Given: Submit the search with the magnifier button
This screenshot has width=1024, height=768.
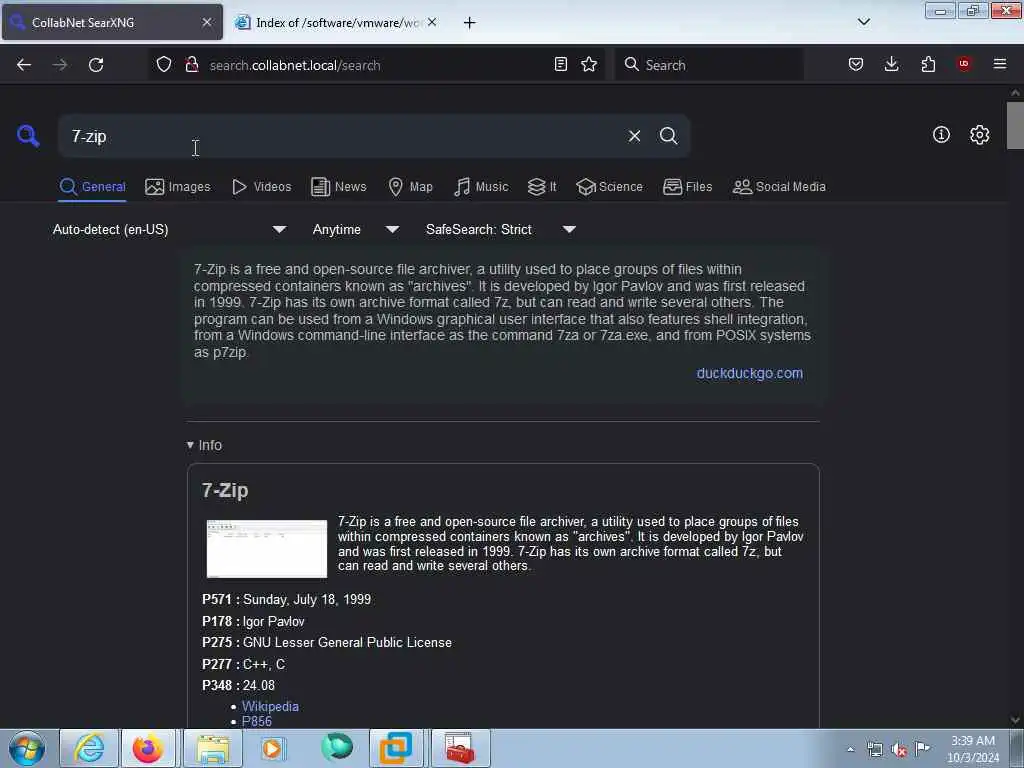Looking at the screenshot, I should 669,136.
